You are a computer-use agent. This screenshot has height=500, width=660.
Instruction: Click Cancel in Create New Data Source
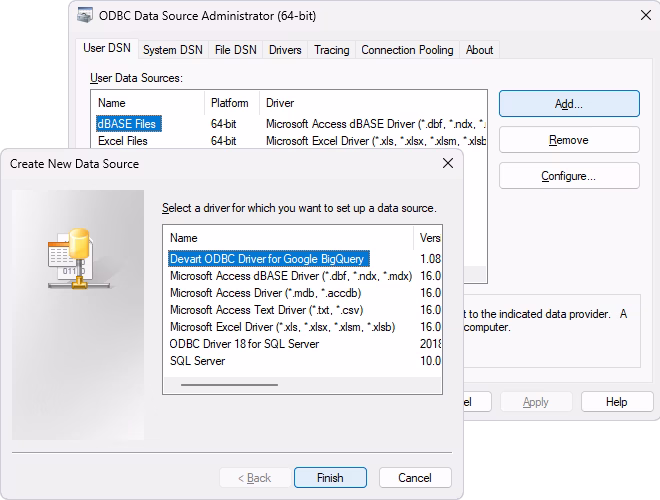tap(415, 478)
